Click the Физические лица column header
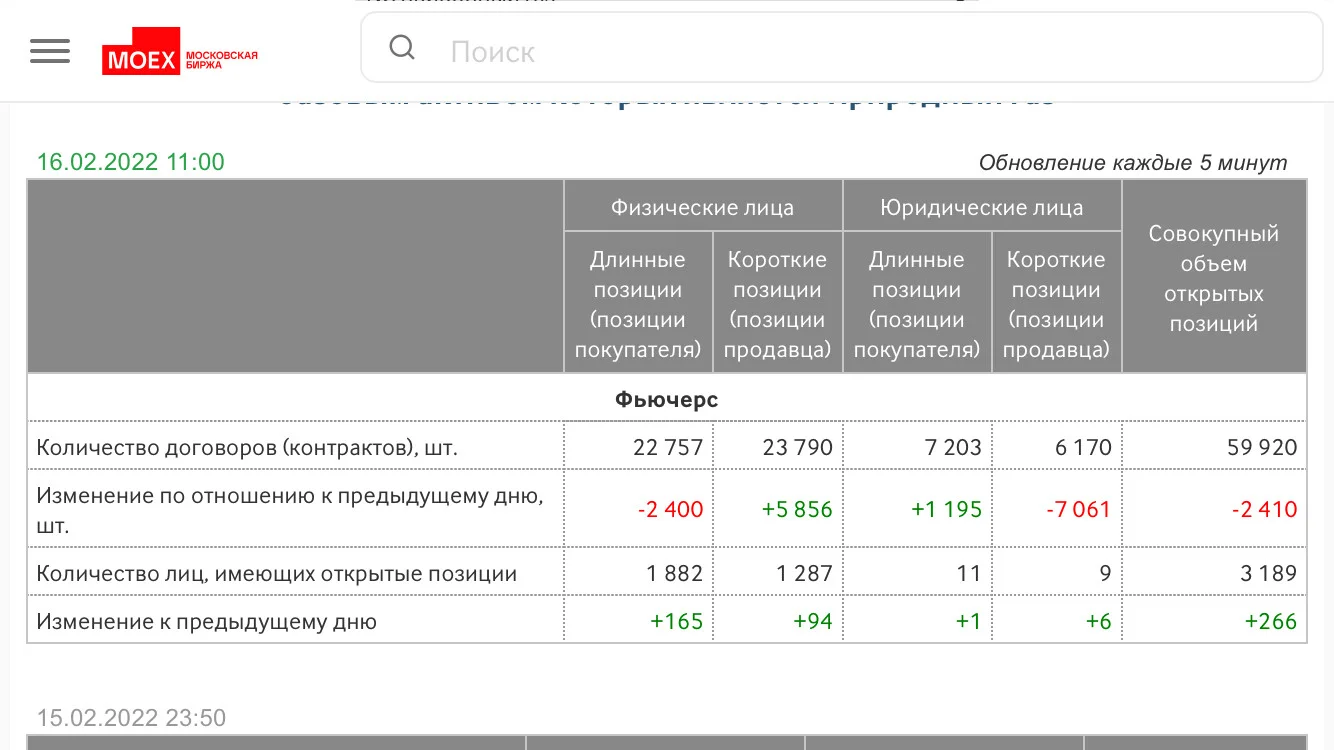The height and width of the screenshot is (750, 1334). pos(703,207)
